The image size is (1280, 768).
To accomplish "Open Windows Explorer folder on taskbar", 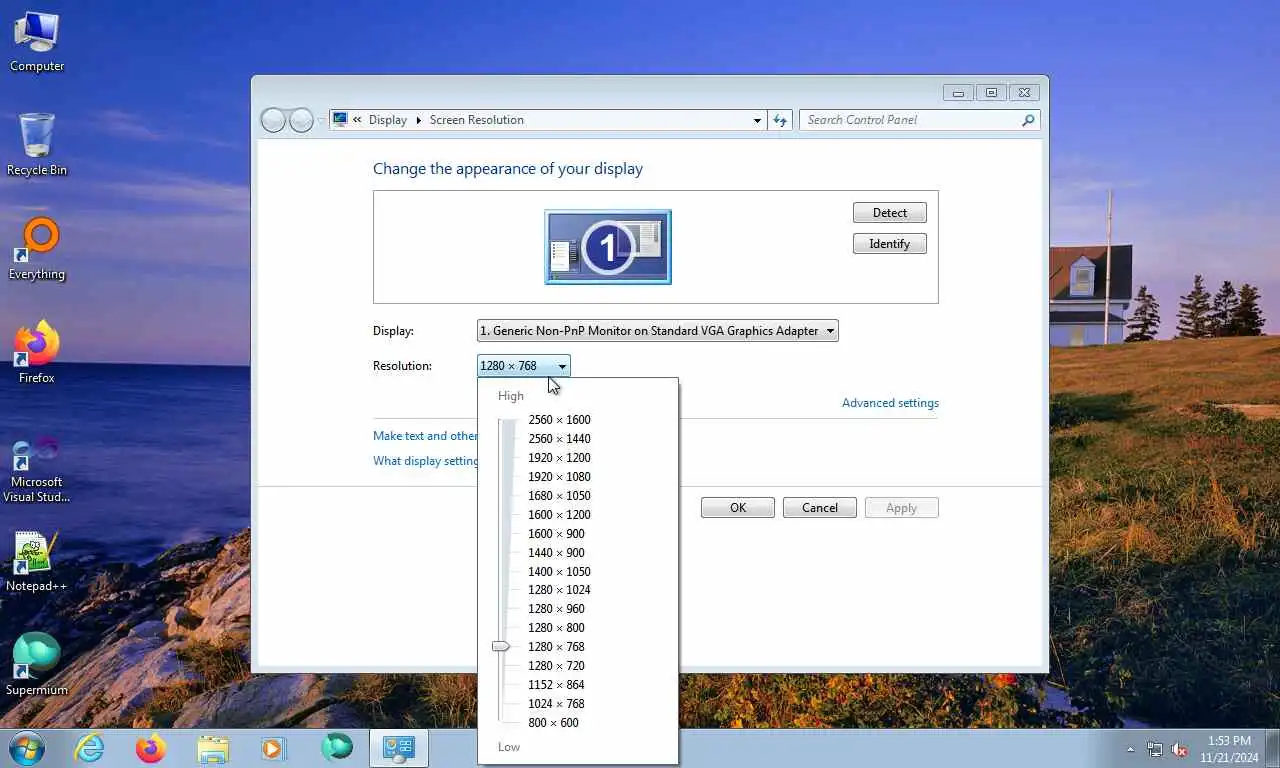I will 213,748.
